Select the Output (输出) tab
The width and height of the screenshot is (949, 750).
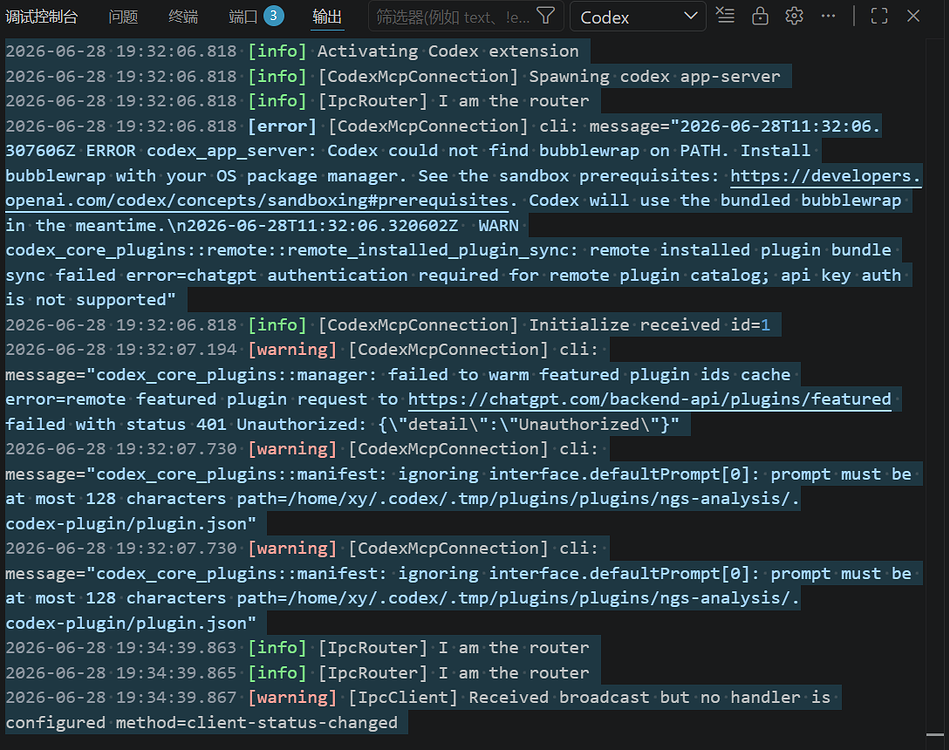[x=327, y=16]
